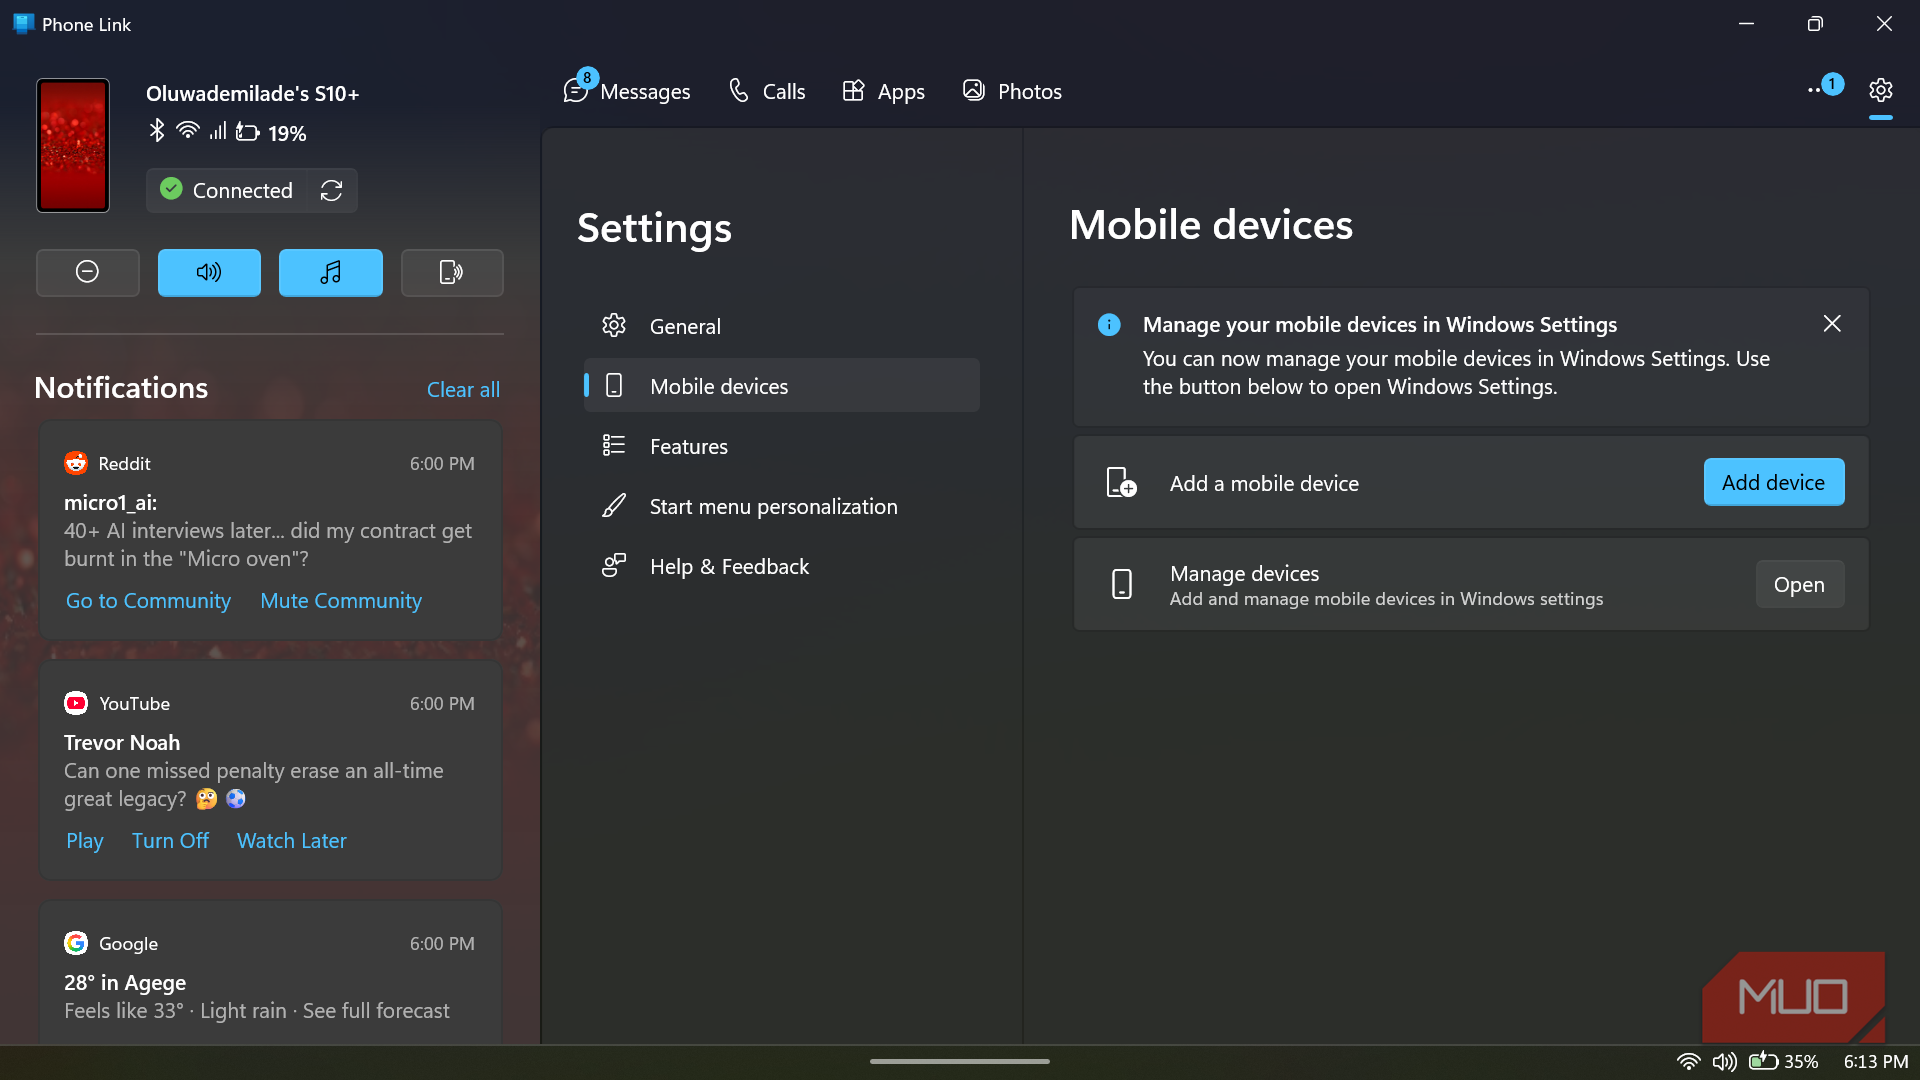Open Start menu personalization settings
The height and width of the screenshot is (1080, 1920).
[782, 506]
